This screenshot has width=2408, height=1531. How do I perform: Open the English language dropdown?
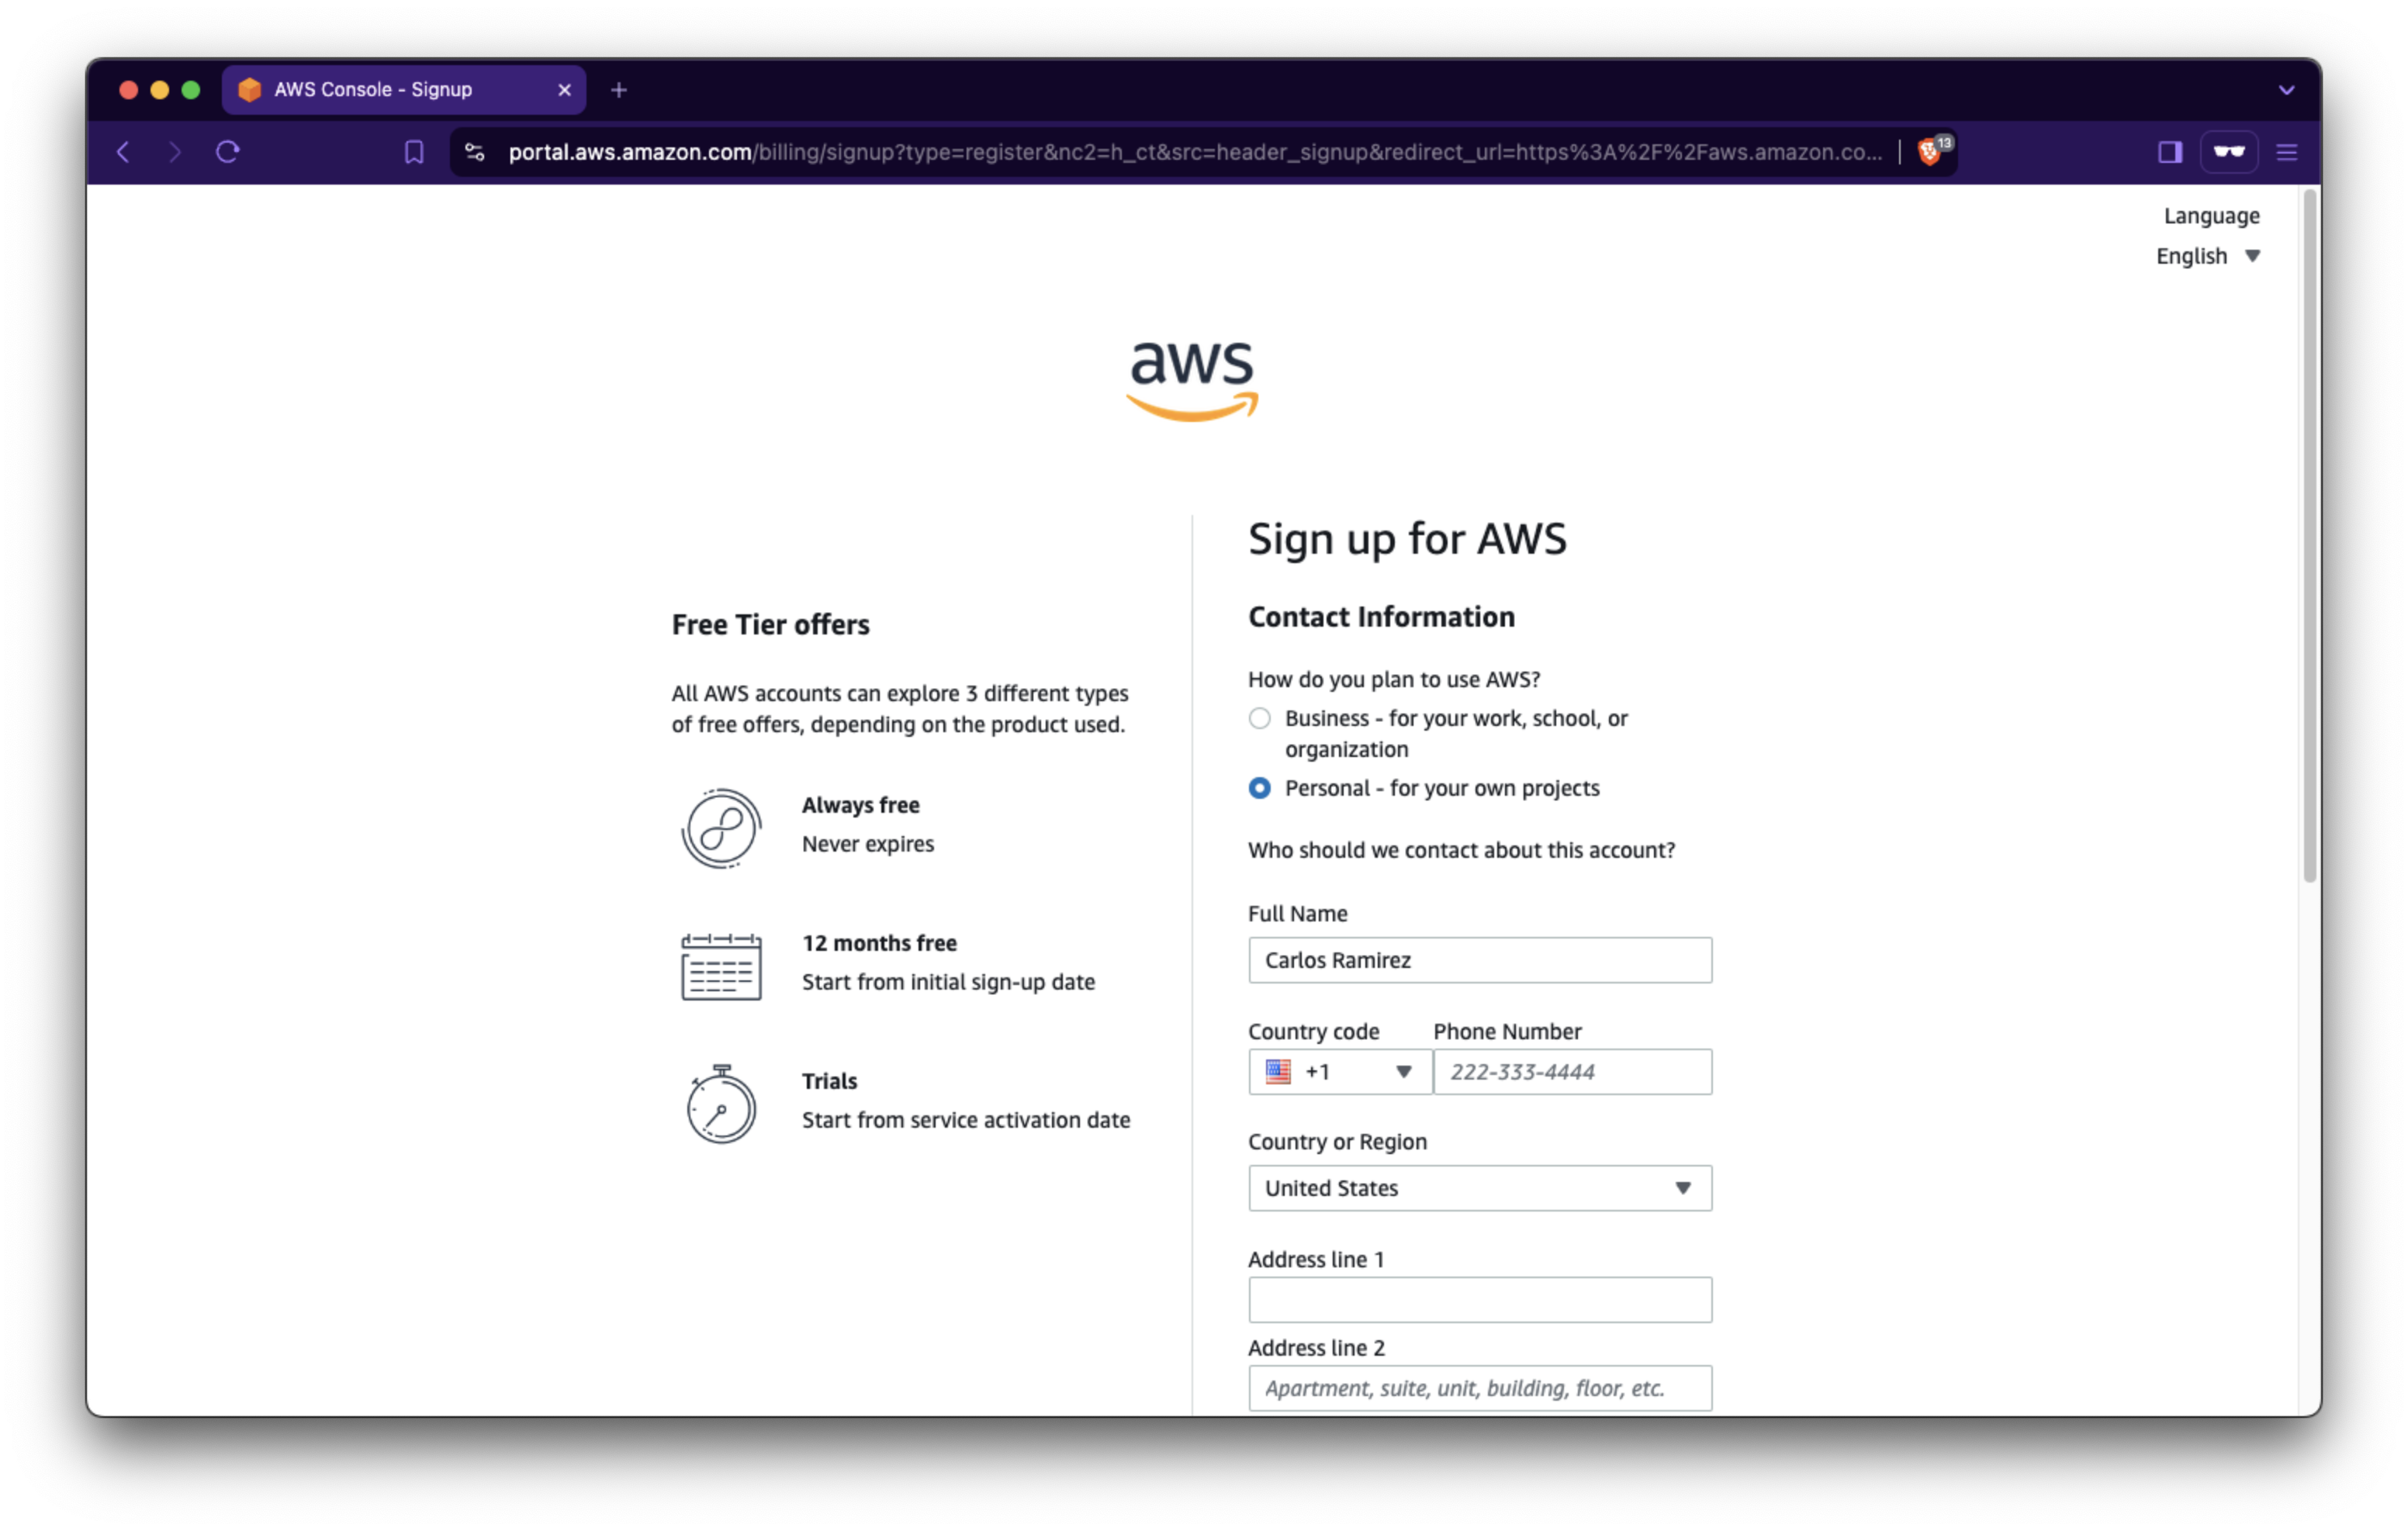pyautogui.click(x=2207, y=256)
